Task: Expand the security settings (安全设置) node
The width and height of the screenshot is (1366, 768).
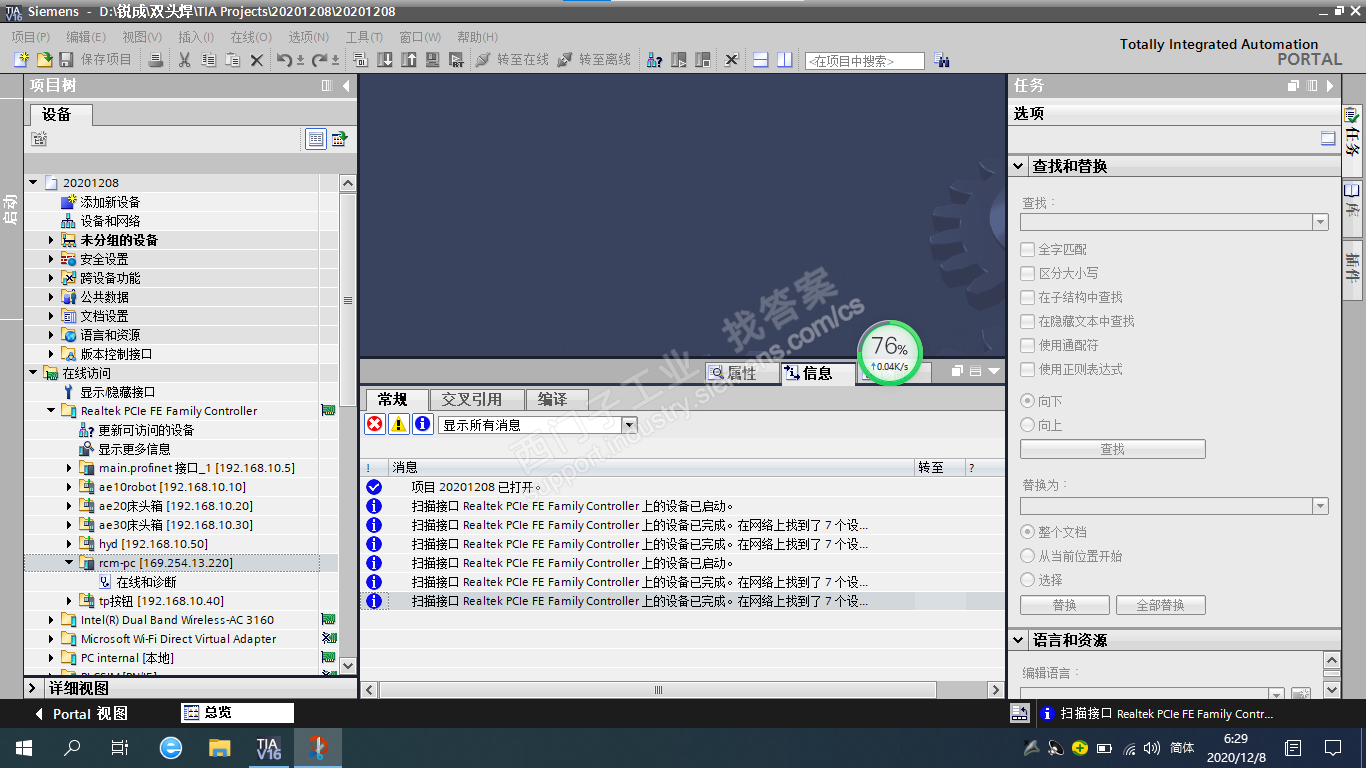Action: tap(51, 259)
